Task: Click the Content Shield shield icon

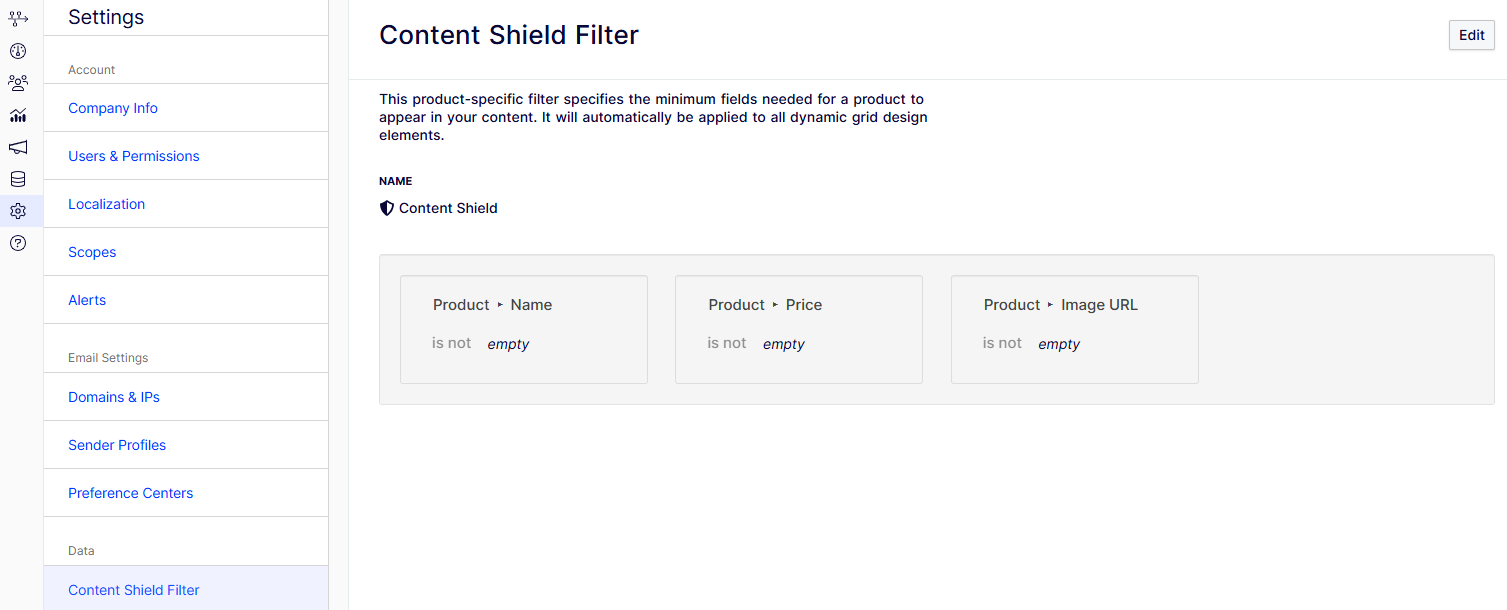Action: tap(387, 208)
